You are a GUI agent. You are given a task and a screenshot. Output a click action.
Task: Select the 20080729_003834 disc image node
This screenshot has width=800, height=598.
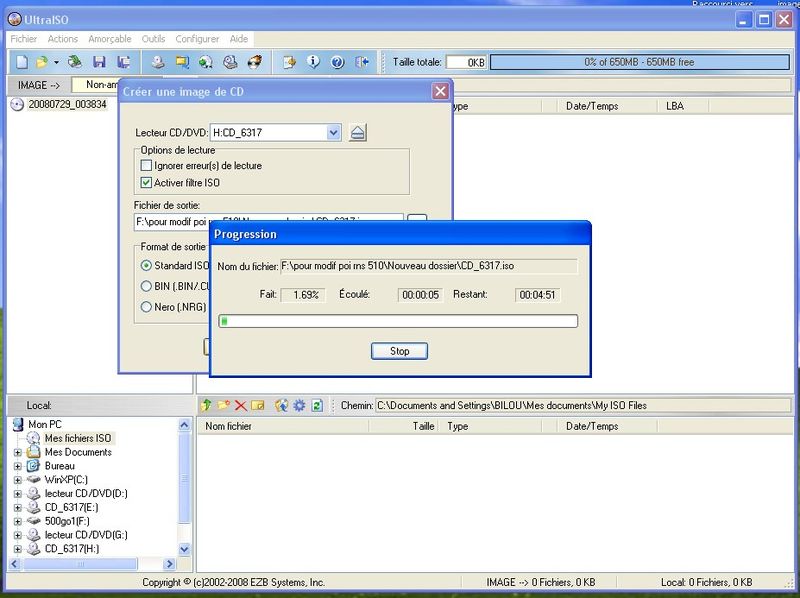[67, 105]
